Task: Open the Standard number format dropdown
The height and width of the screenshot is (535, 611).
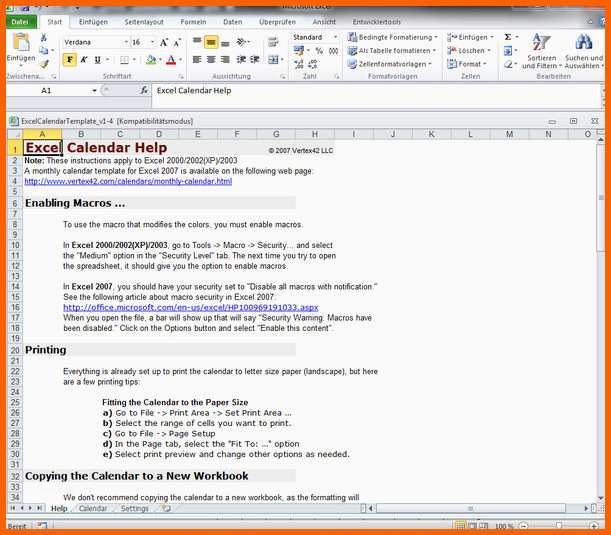Action: point(335,37)
